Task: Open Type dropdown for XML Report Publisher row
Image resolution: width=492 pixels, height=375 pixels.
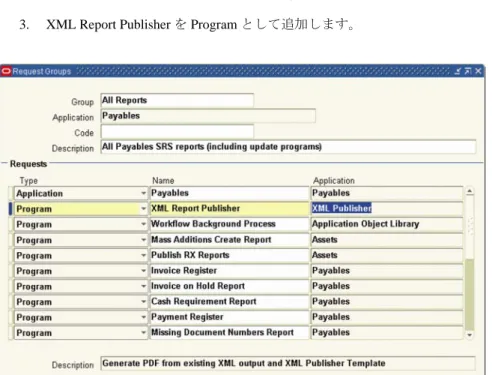Action: (x=143, y=209)
